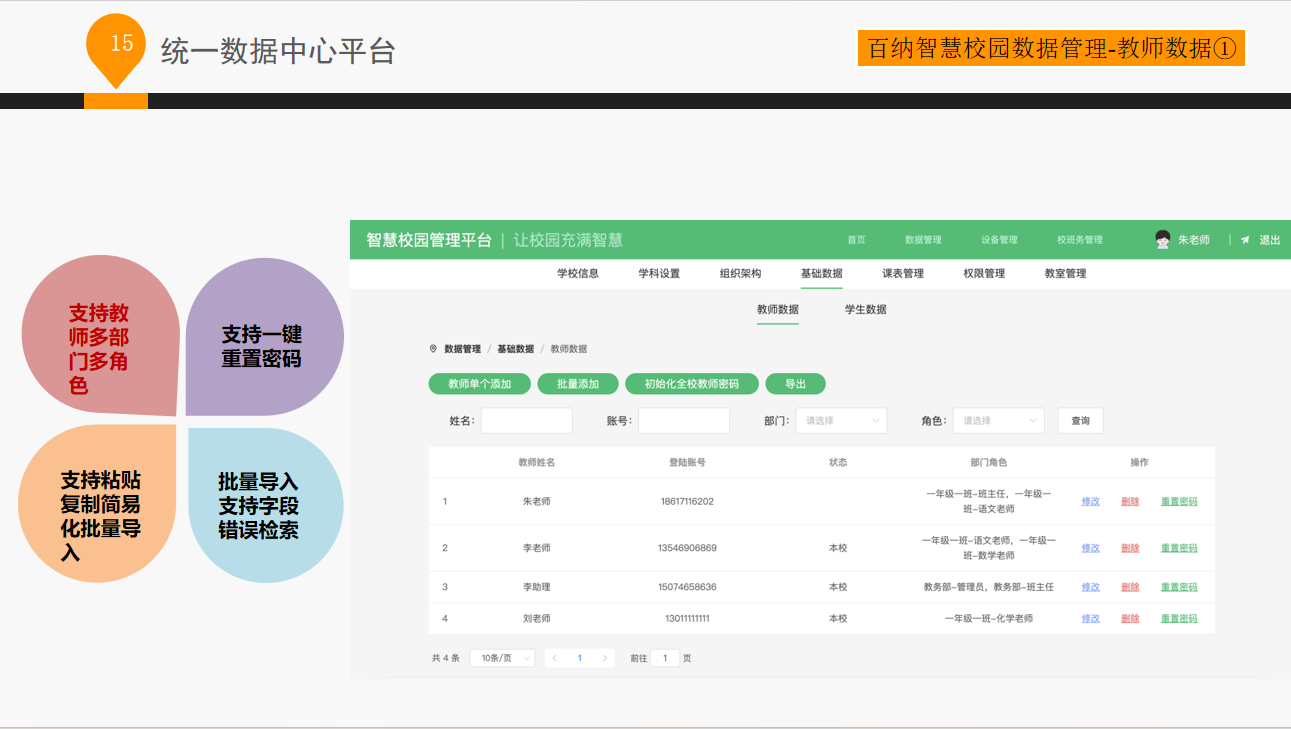Switch to the 课表管理 tab
1291x729 pixels.
click(903, 273)
